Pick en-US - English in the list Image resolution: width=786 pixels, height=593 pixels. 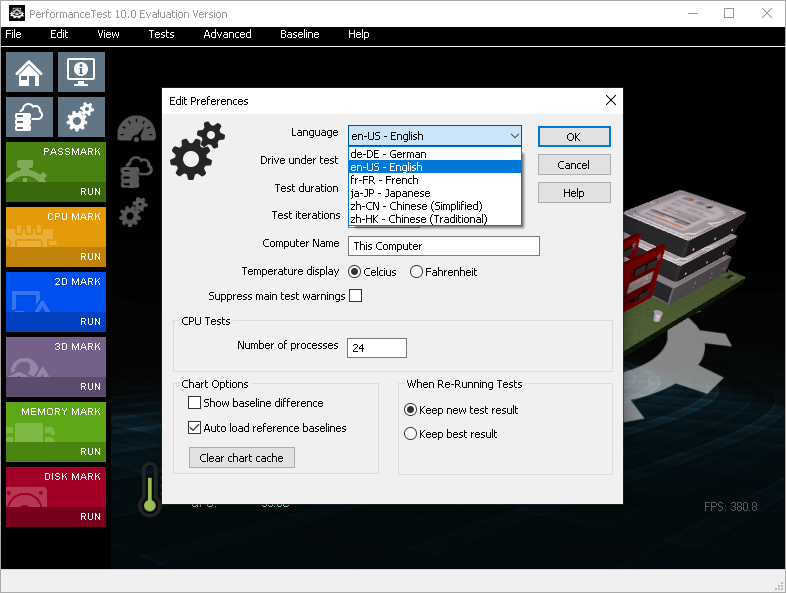tap(435, 167)
